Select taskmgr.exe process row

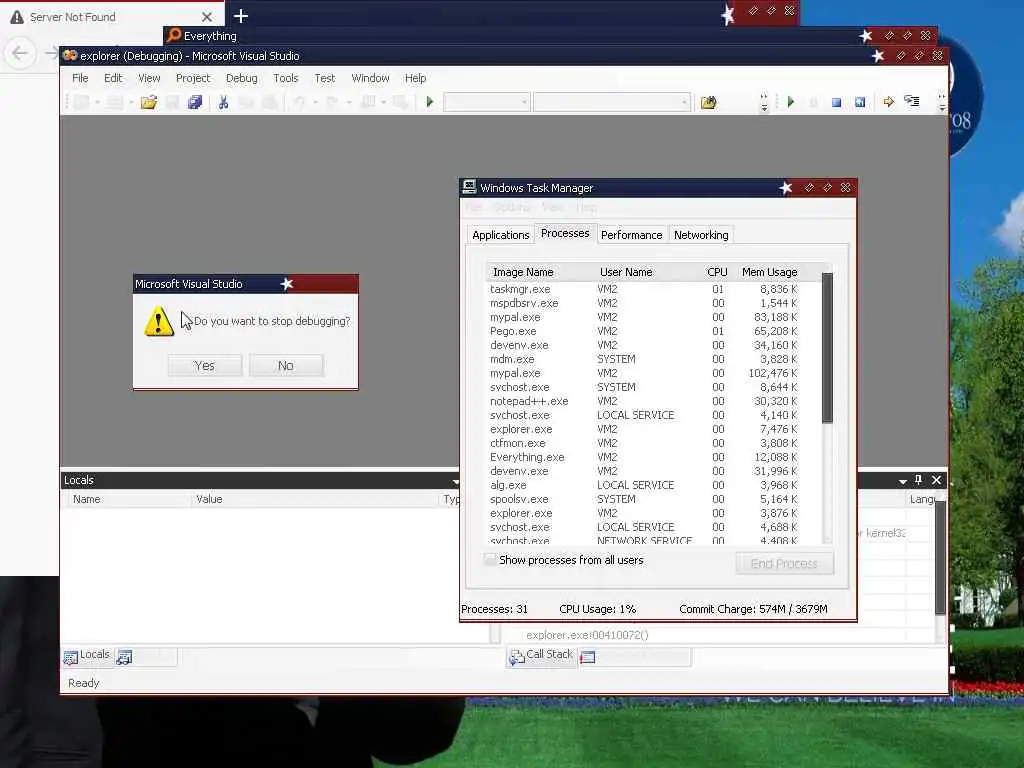click(643, 289)
